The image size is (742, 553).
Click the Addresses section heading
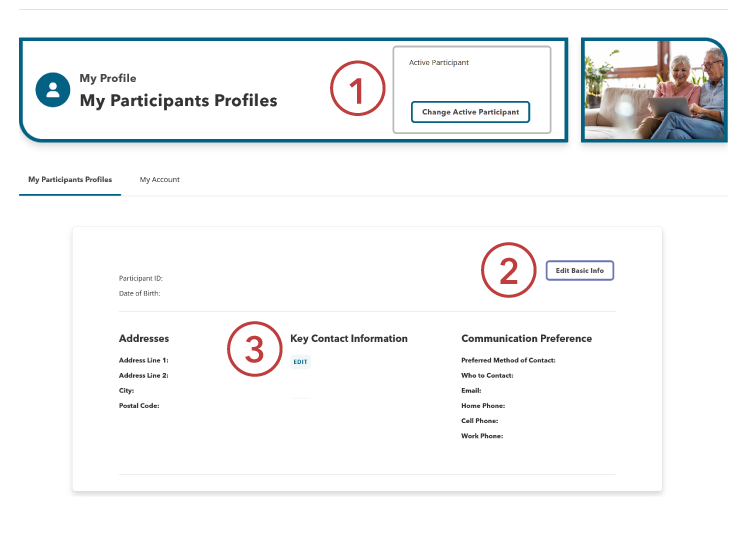(x=144, y=339)
